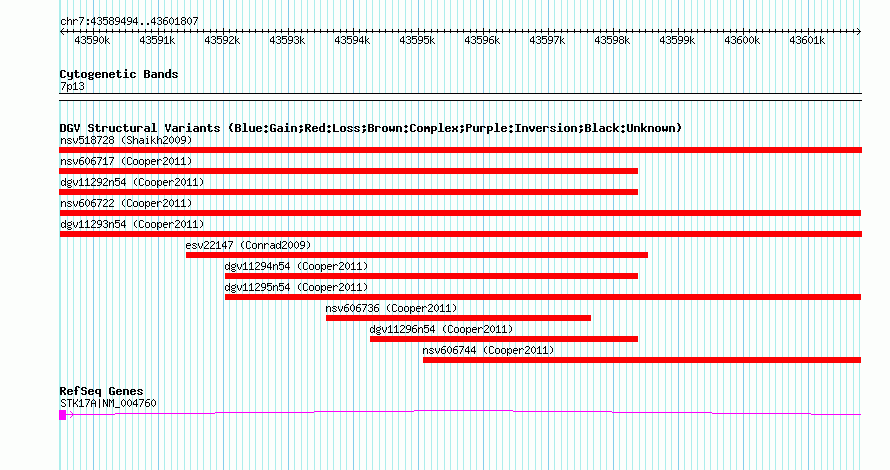
Task: Click the dgv11292n54 (Cooper2011) label
Action: [132, 182]
